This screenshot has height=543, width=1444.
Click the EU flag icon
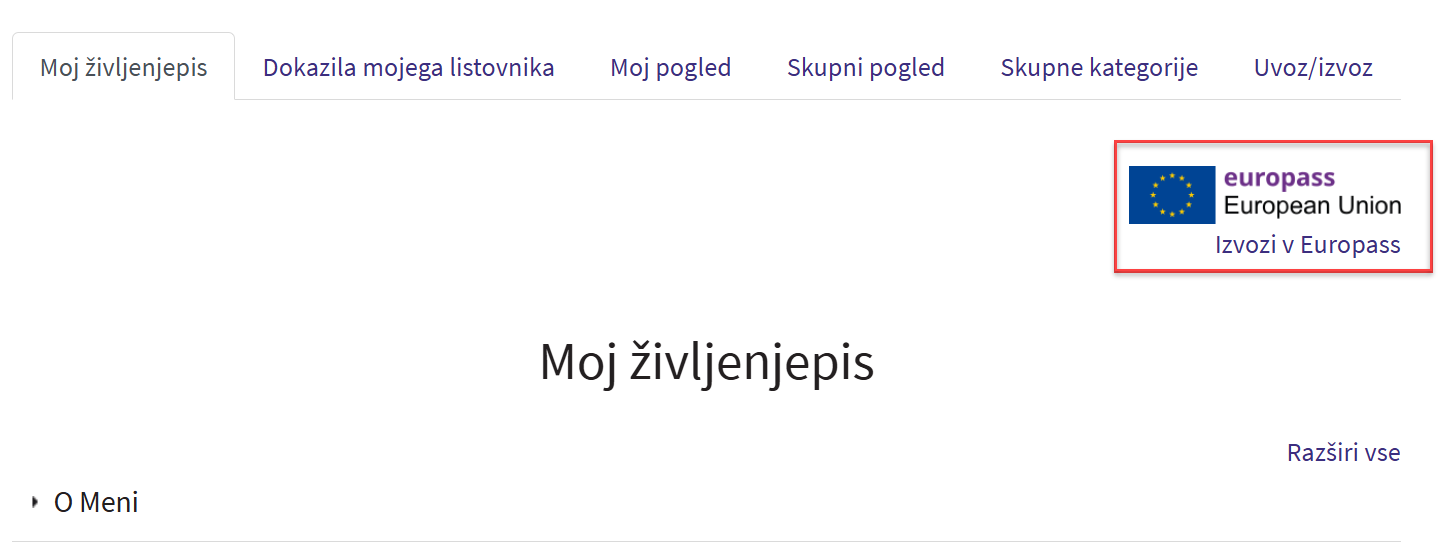click(x=1171, y=195)
